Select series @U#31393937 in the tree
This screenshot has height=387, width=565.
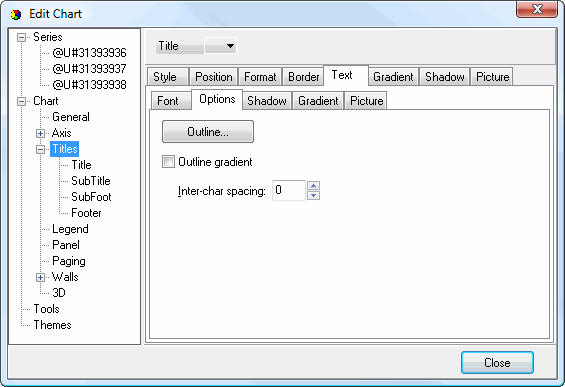pyautogui.click(x=89, y=68)
